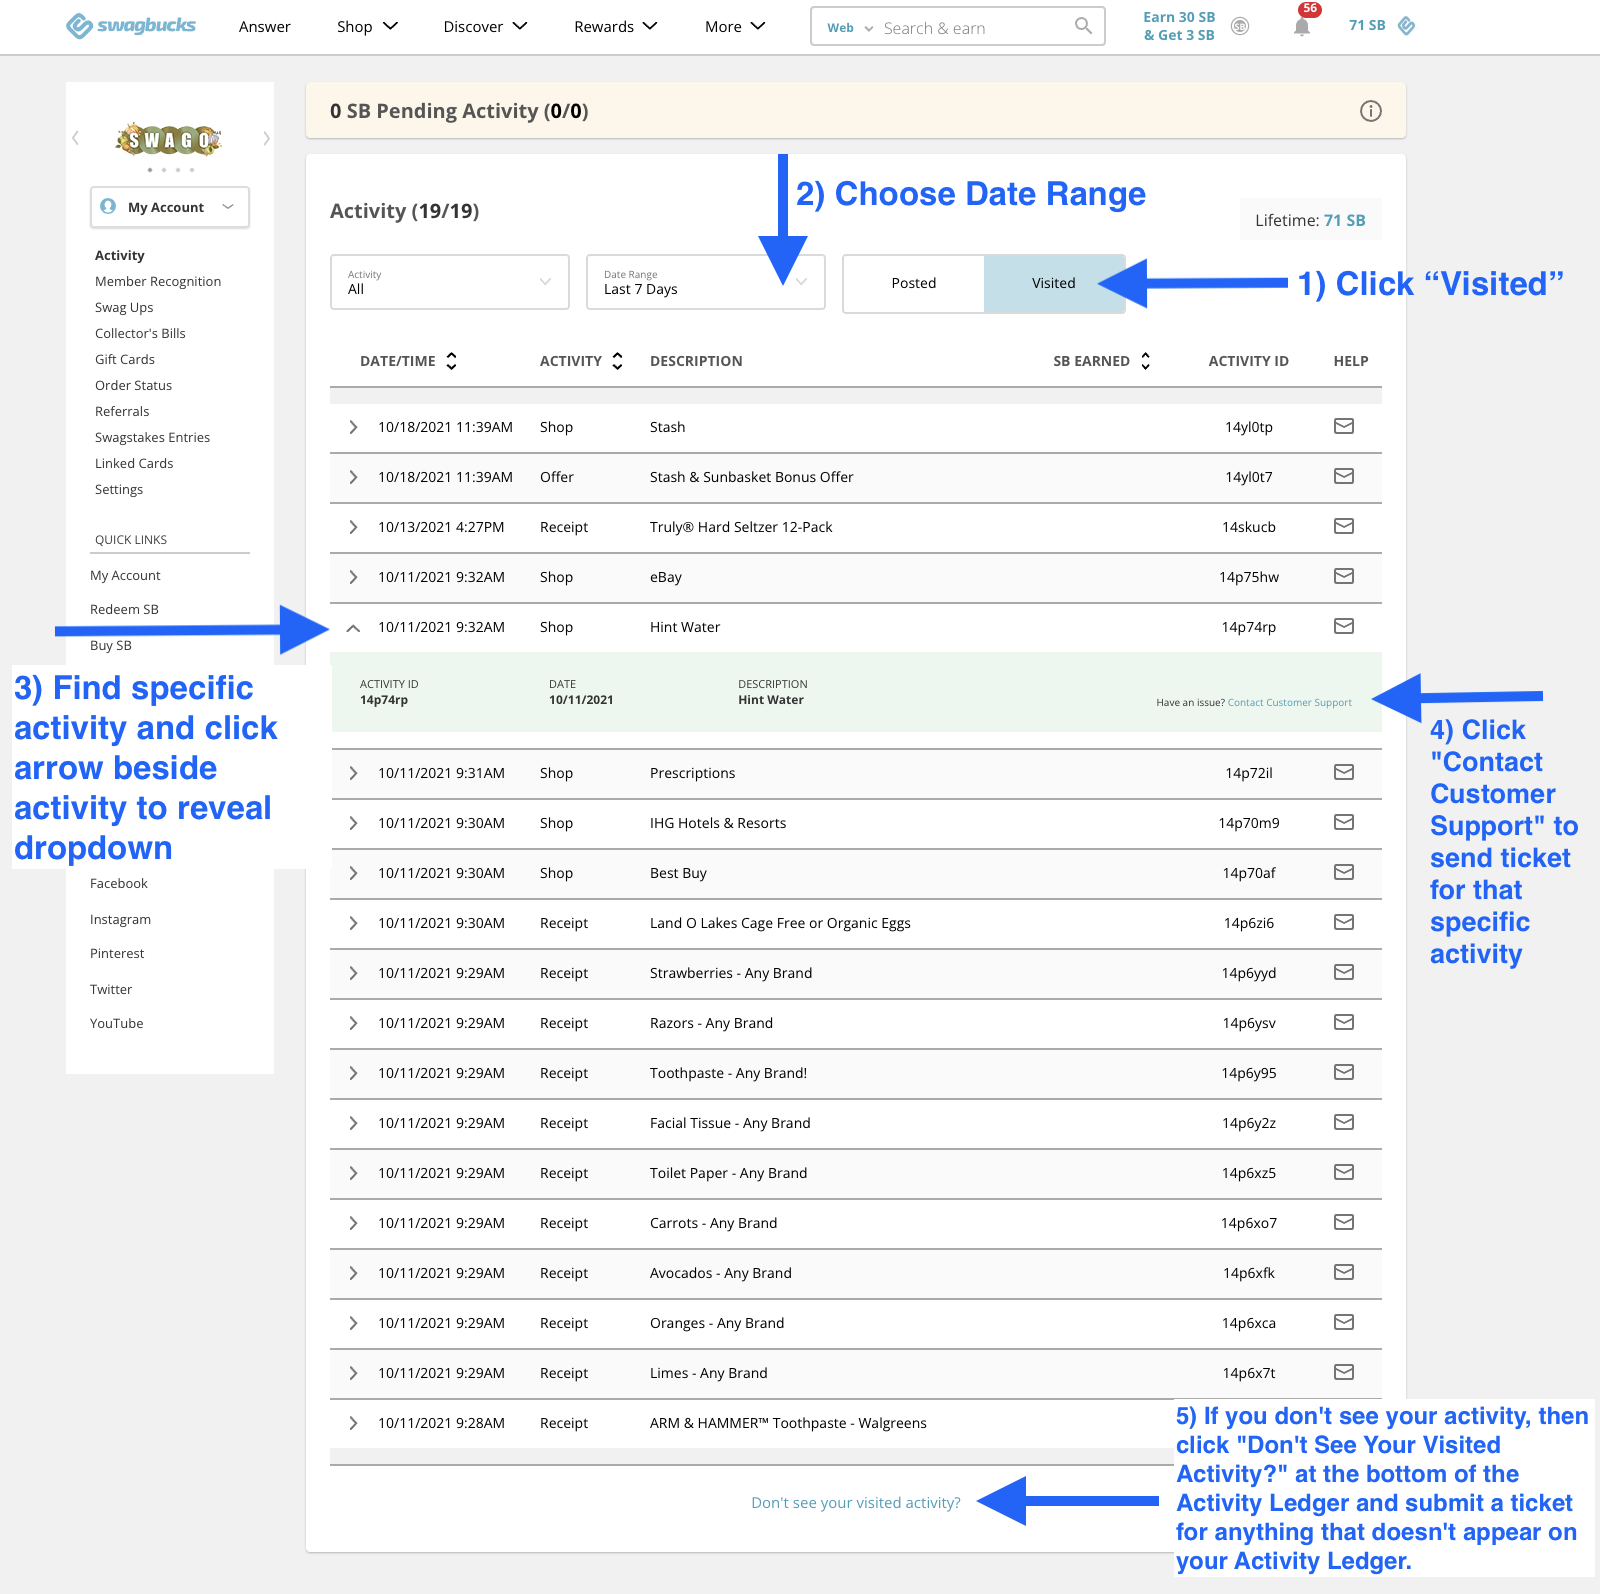This screenshot has height=1594, width=1600.
Task: Go to previous sidebar promo banner
Action: [x=75, y=138]
